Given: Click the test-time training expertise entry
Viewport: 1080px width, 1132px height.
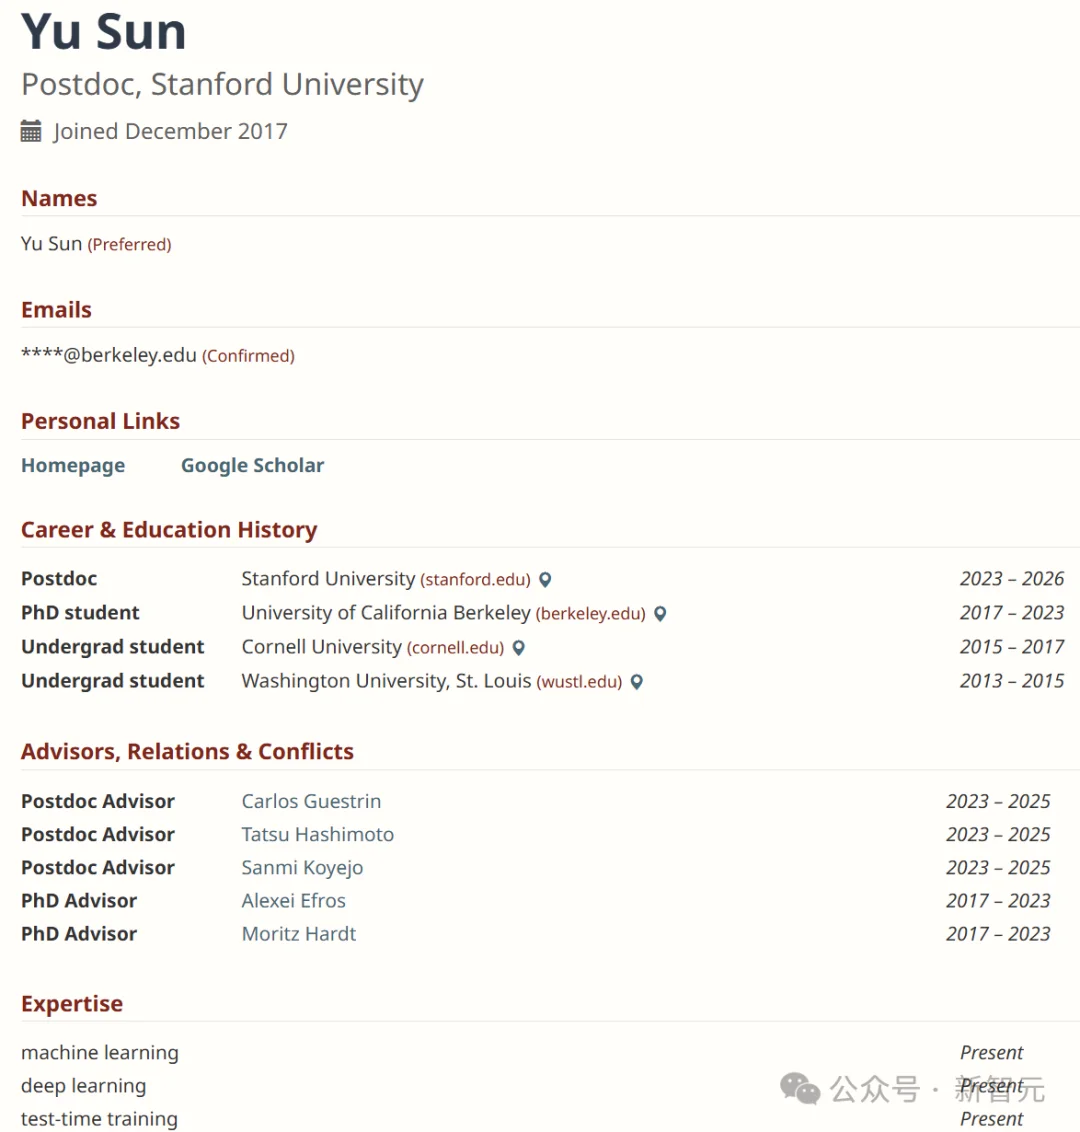Looking at the screenshot, I should (99, 1119).
